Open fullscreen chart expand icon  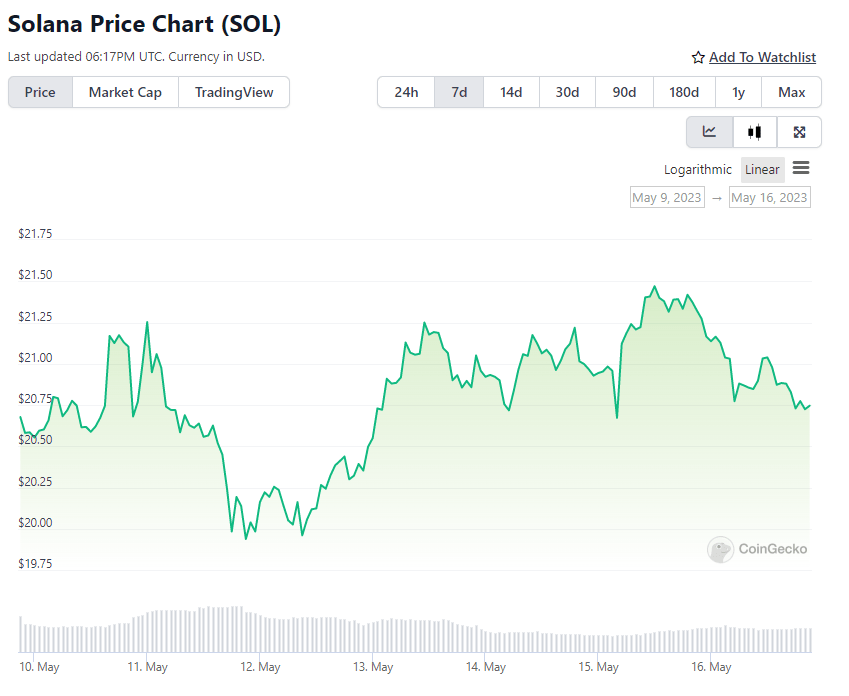tap(799, 132)
